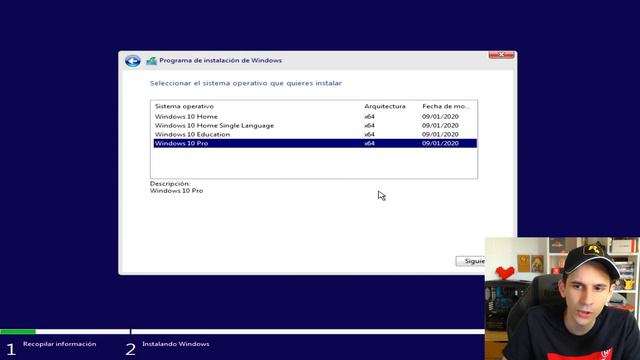Image resolution: width=640 pixels, height=360 pixels.
Task: Click x64 in the Windows 10 Home row
Action: 369,117
